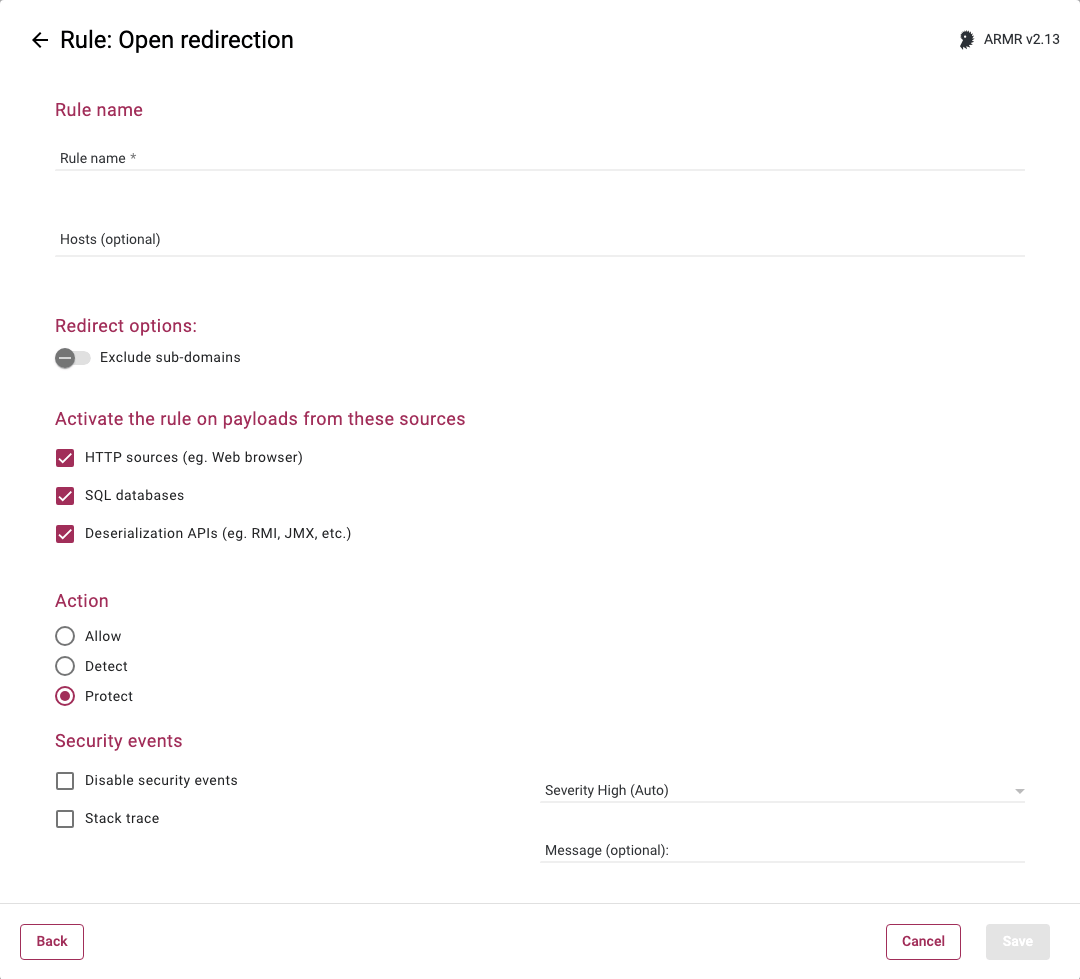Click 'Activate the rule on payloads' heading

click(x=260, y=419)
